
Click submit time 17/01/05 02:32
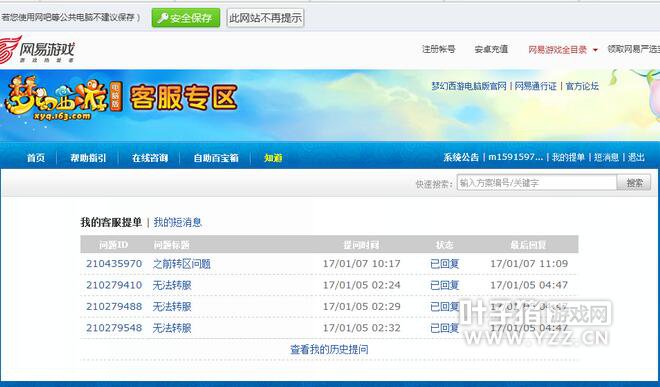click(362, 328)
